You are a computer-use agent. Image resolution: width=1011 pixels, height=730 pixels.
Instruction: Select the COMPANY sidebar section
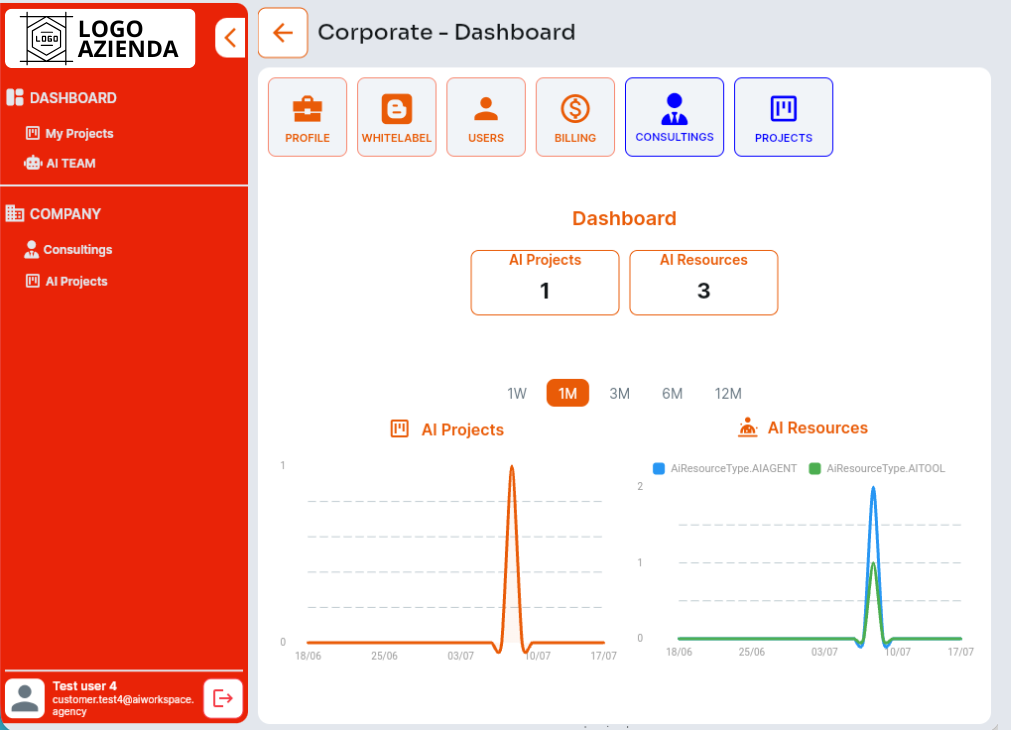65,214
